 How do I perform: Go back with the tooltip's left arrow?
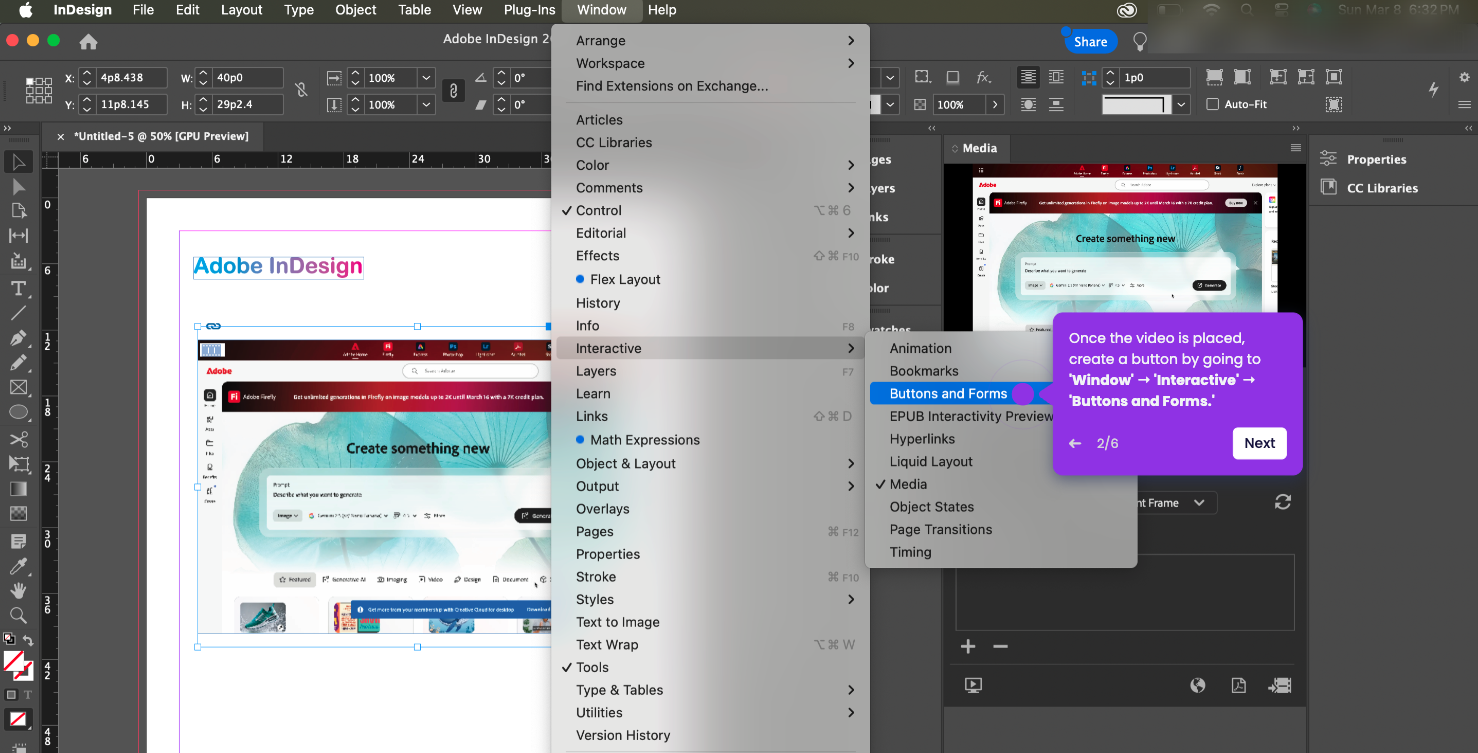point(1075,443)
